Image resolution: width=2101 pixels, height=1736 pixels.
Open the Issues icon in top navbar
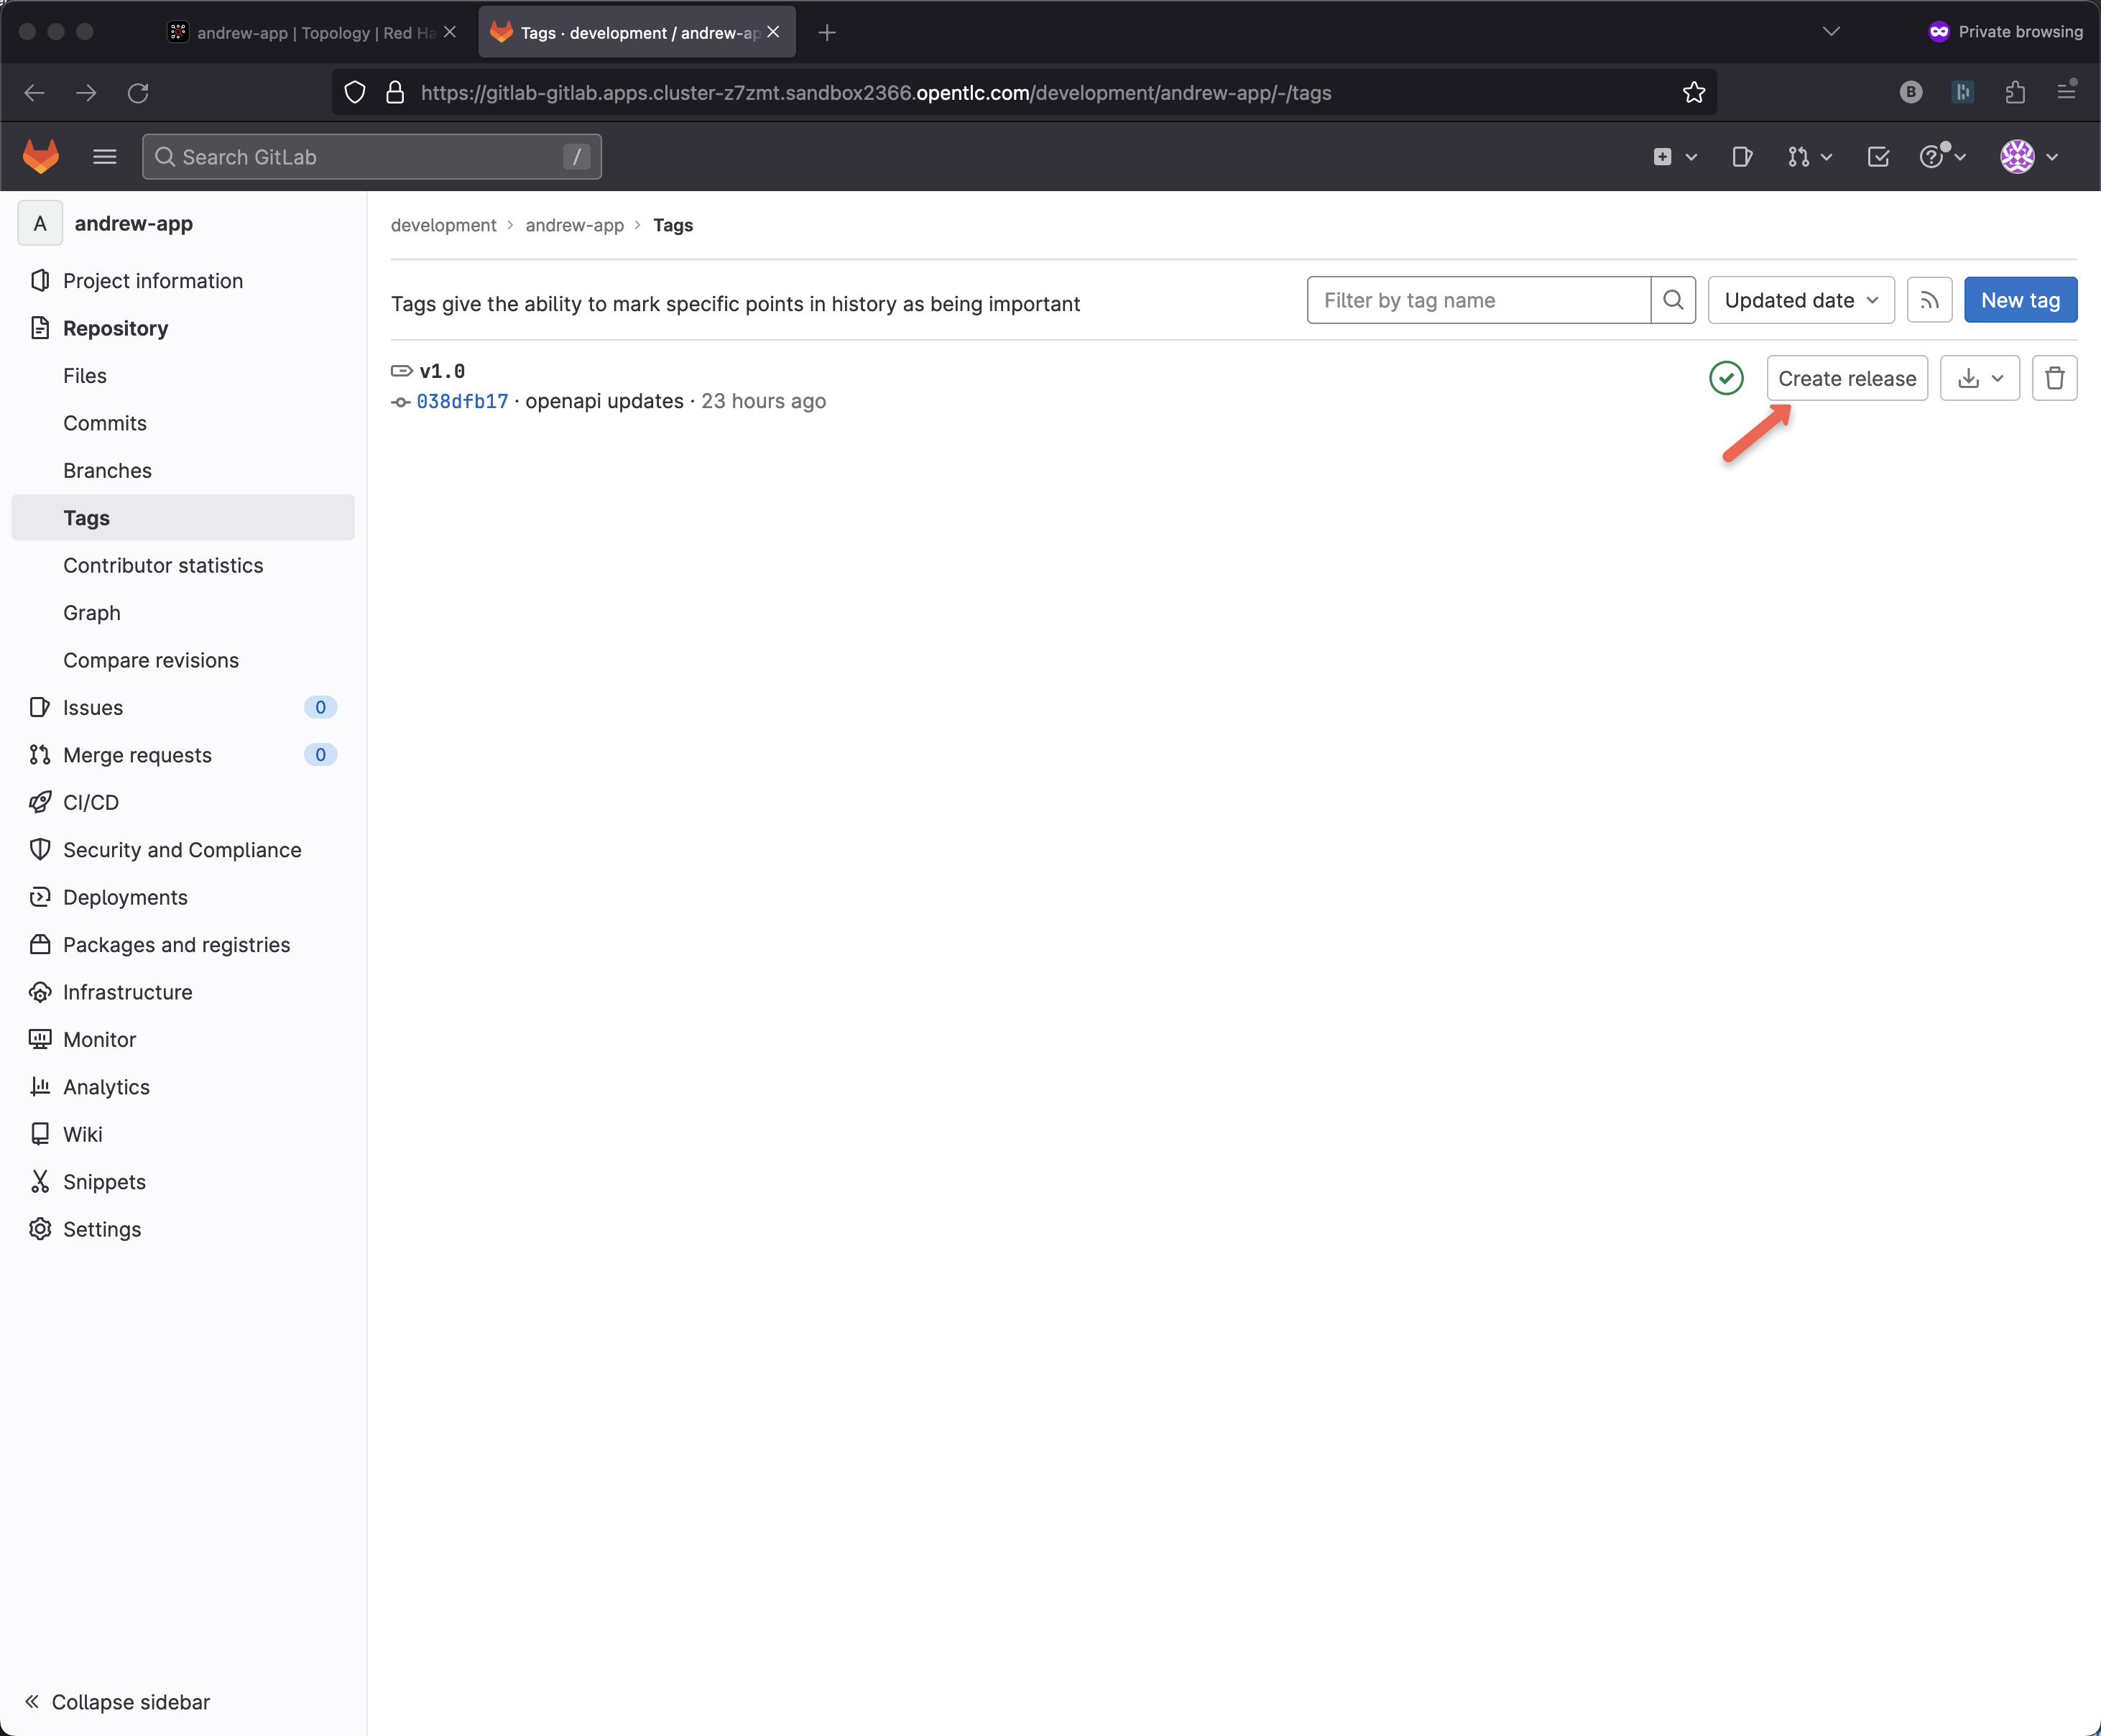(x=1742, y=157)
